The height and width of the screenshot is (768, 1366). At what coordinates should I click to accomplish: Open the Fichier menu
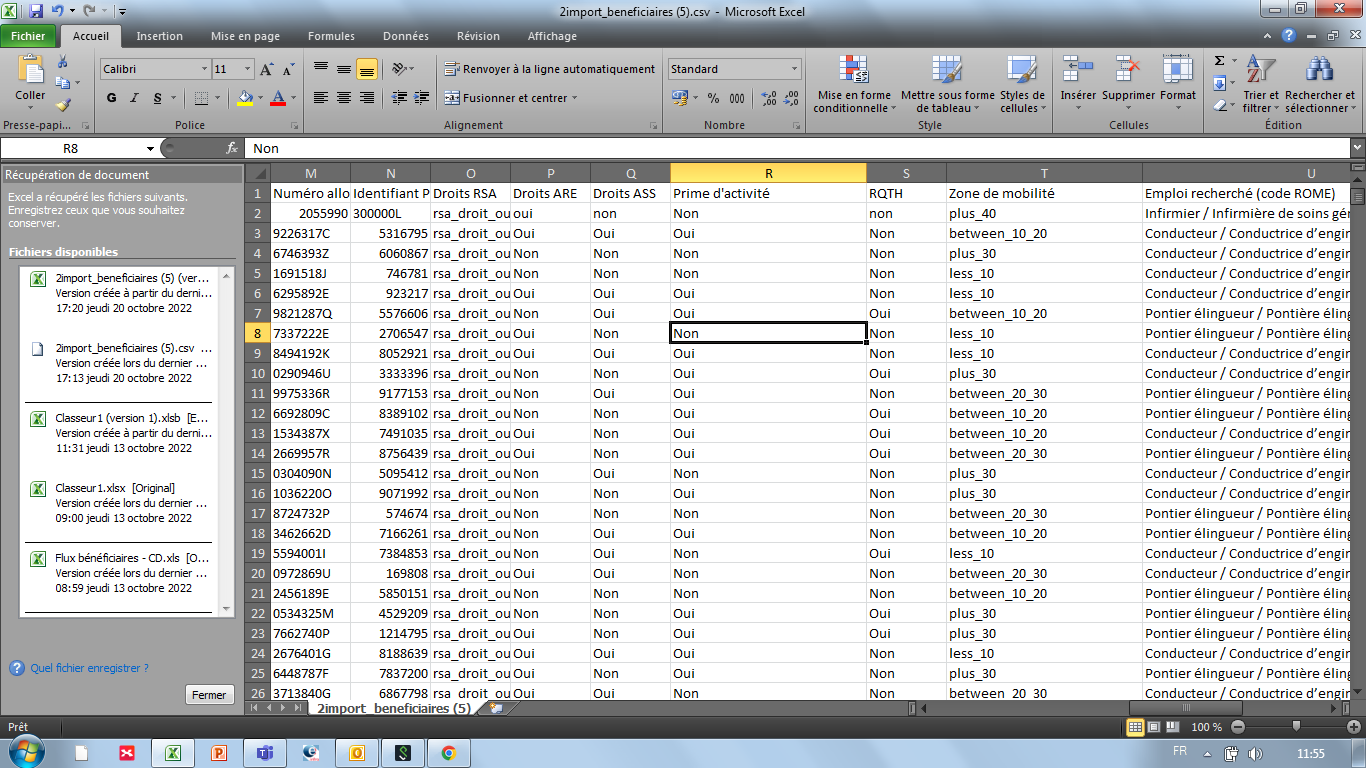[29, 36]
